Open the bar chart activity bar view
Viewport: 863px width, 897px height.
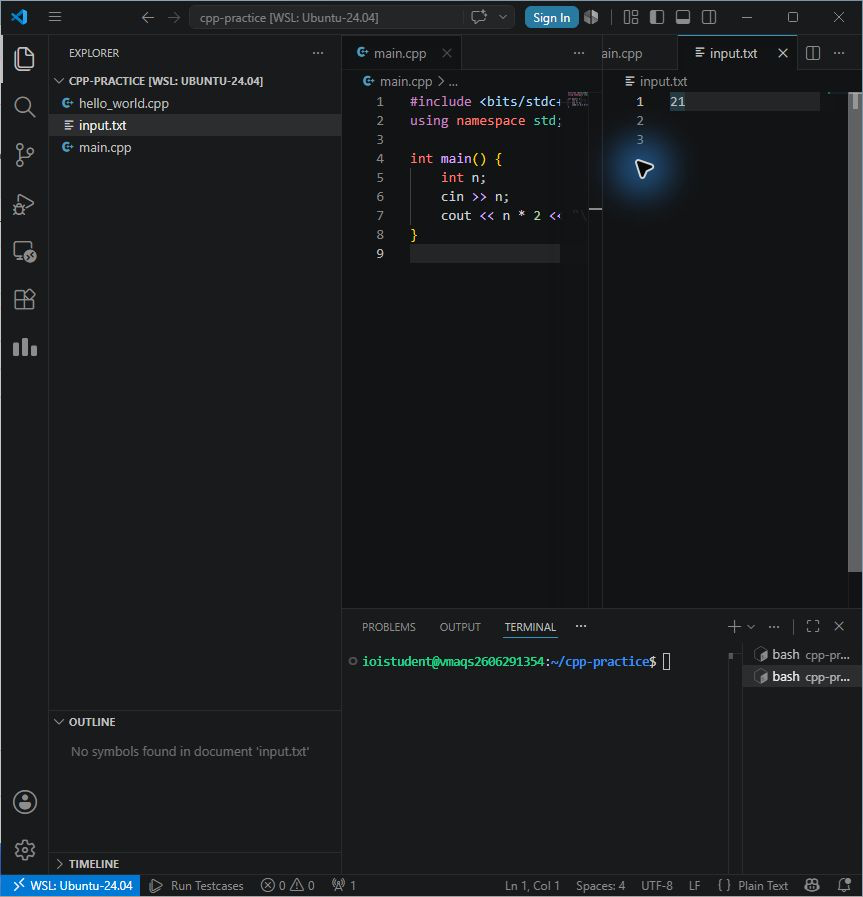[x=24, y=347]
